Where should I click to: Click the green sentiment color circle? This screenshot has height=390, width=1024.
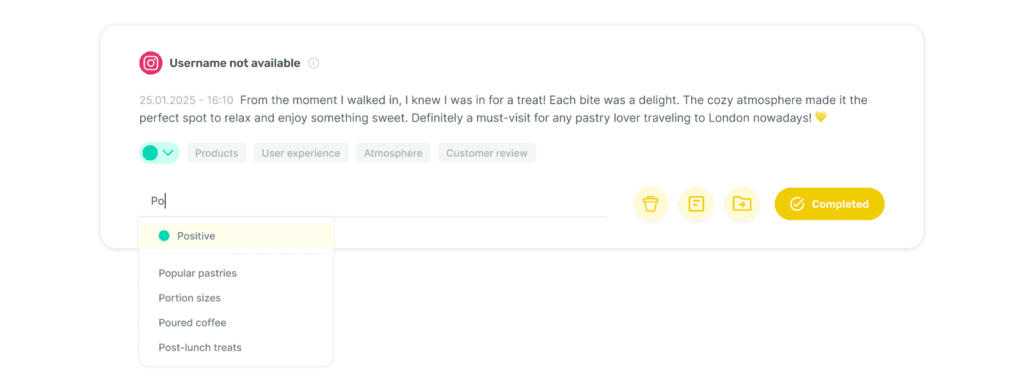150,153
